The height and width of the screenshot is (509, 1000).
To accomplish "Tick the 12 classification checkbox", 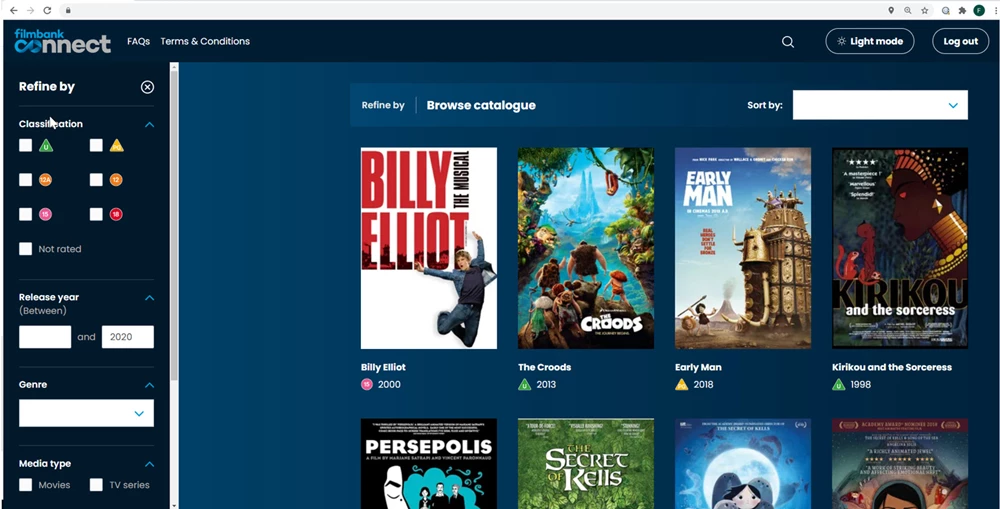I will [96, 180].
